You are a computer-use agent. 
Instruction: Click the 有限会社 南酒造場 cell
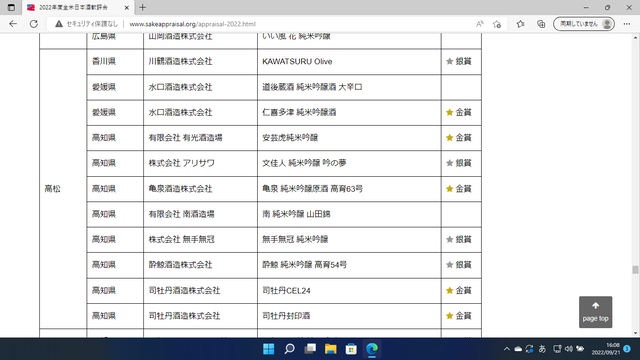pos(200,214)
